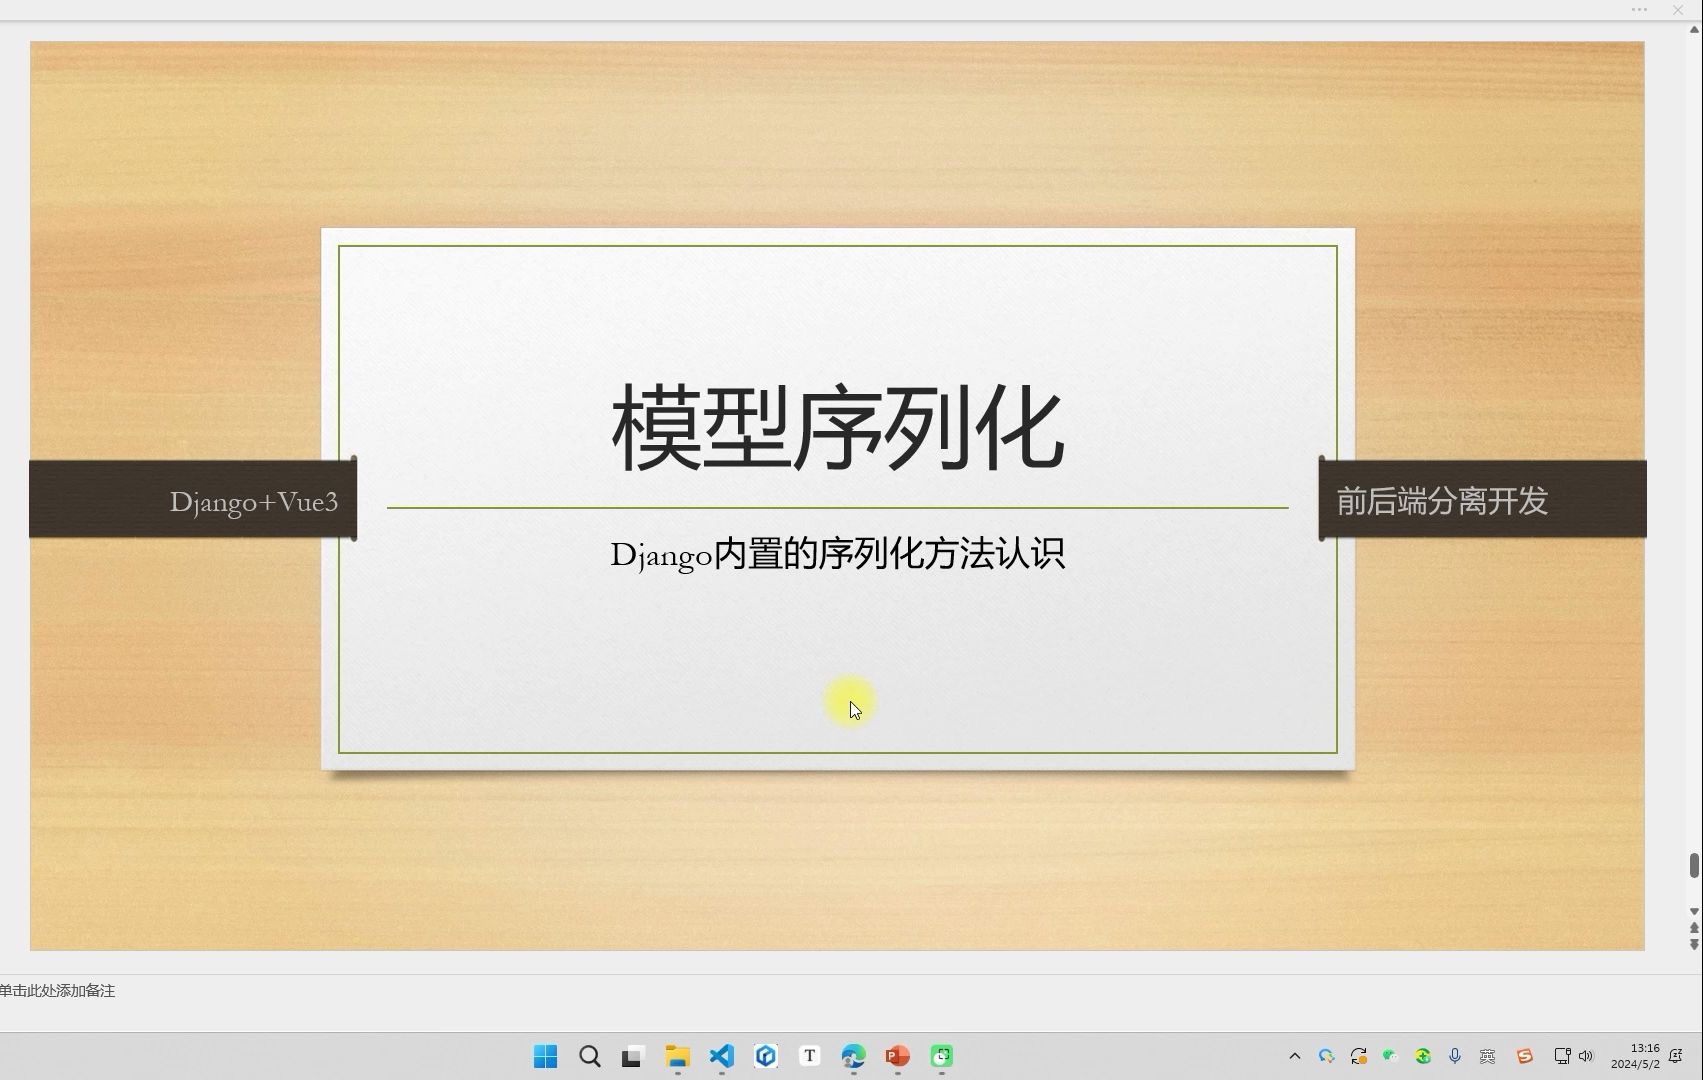Image resolution: width=1703 pixels, height=1080 pixels.
Task: Mute audio via the speaker tray icon
Action: coord(1587,1056)
